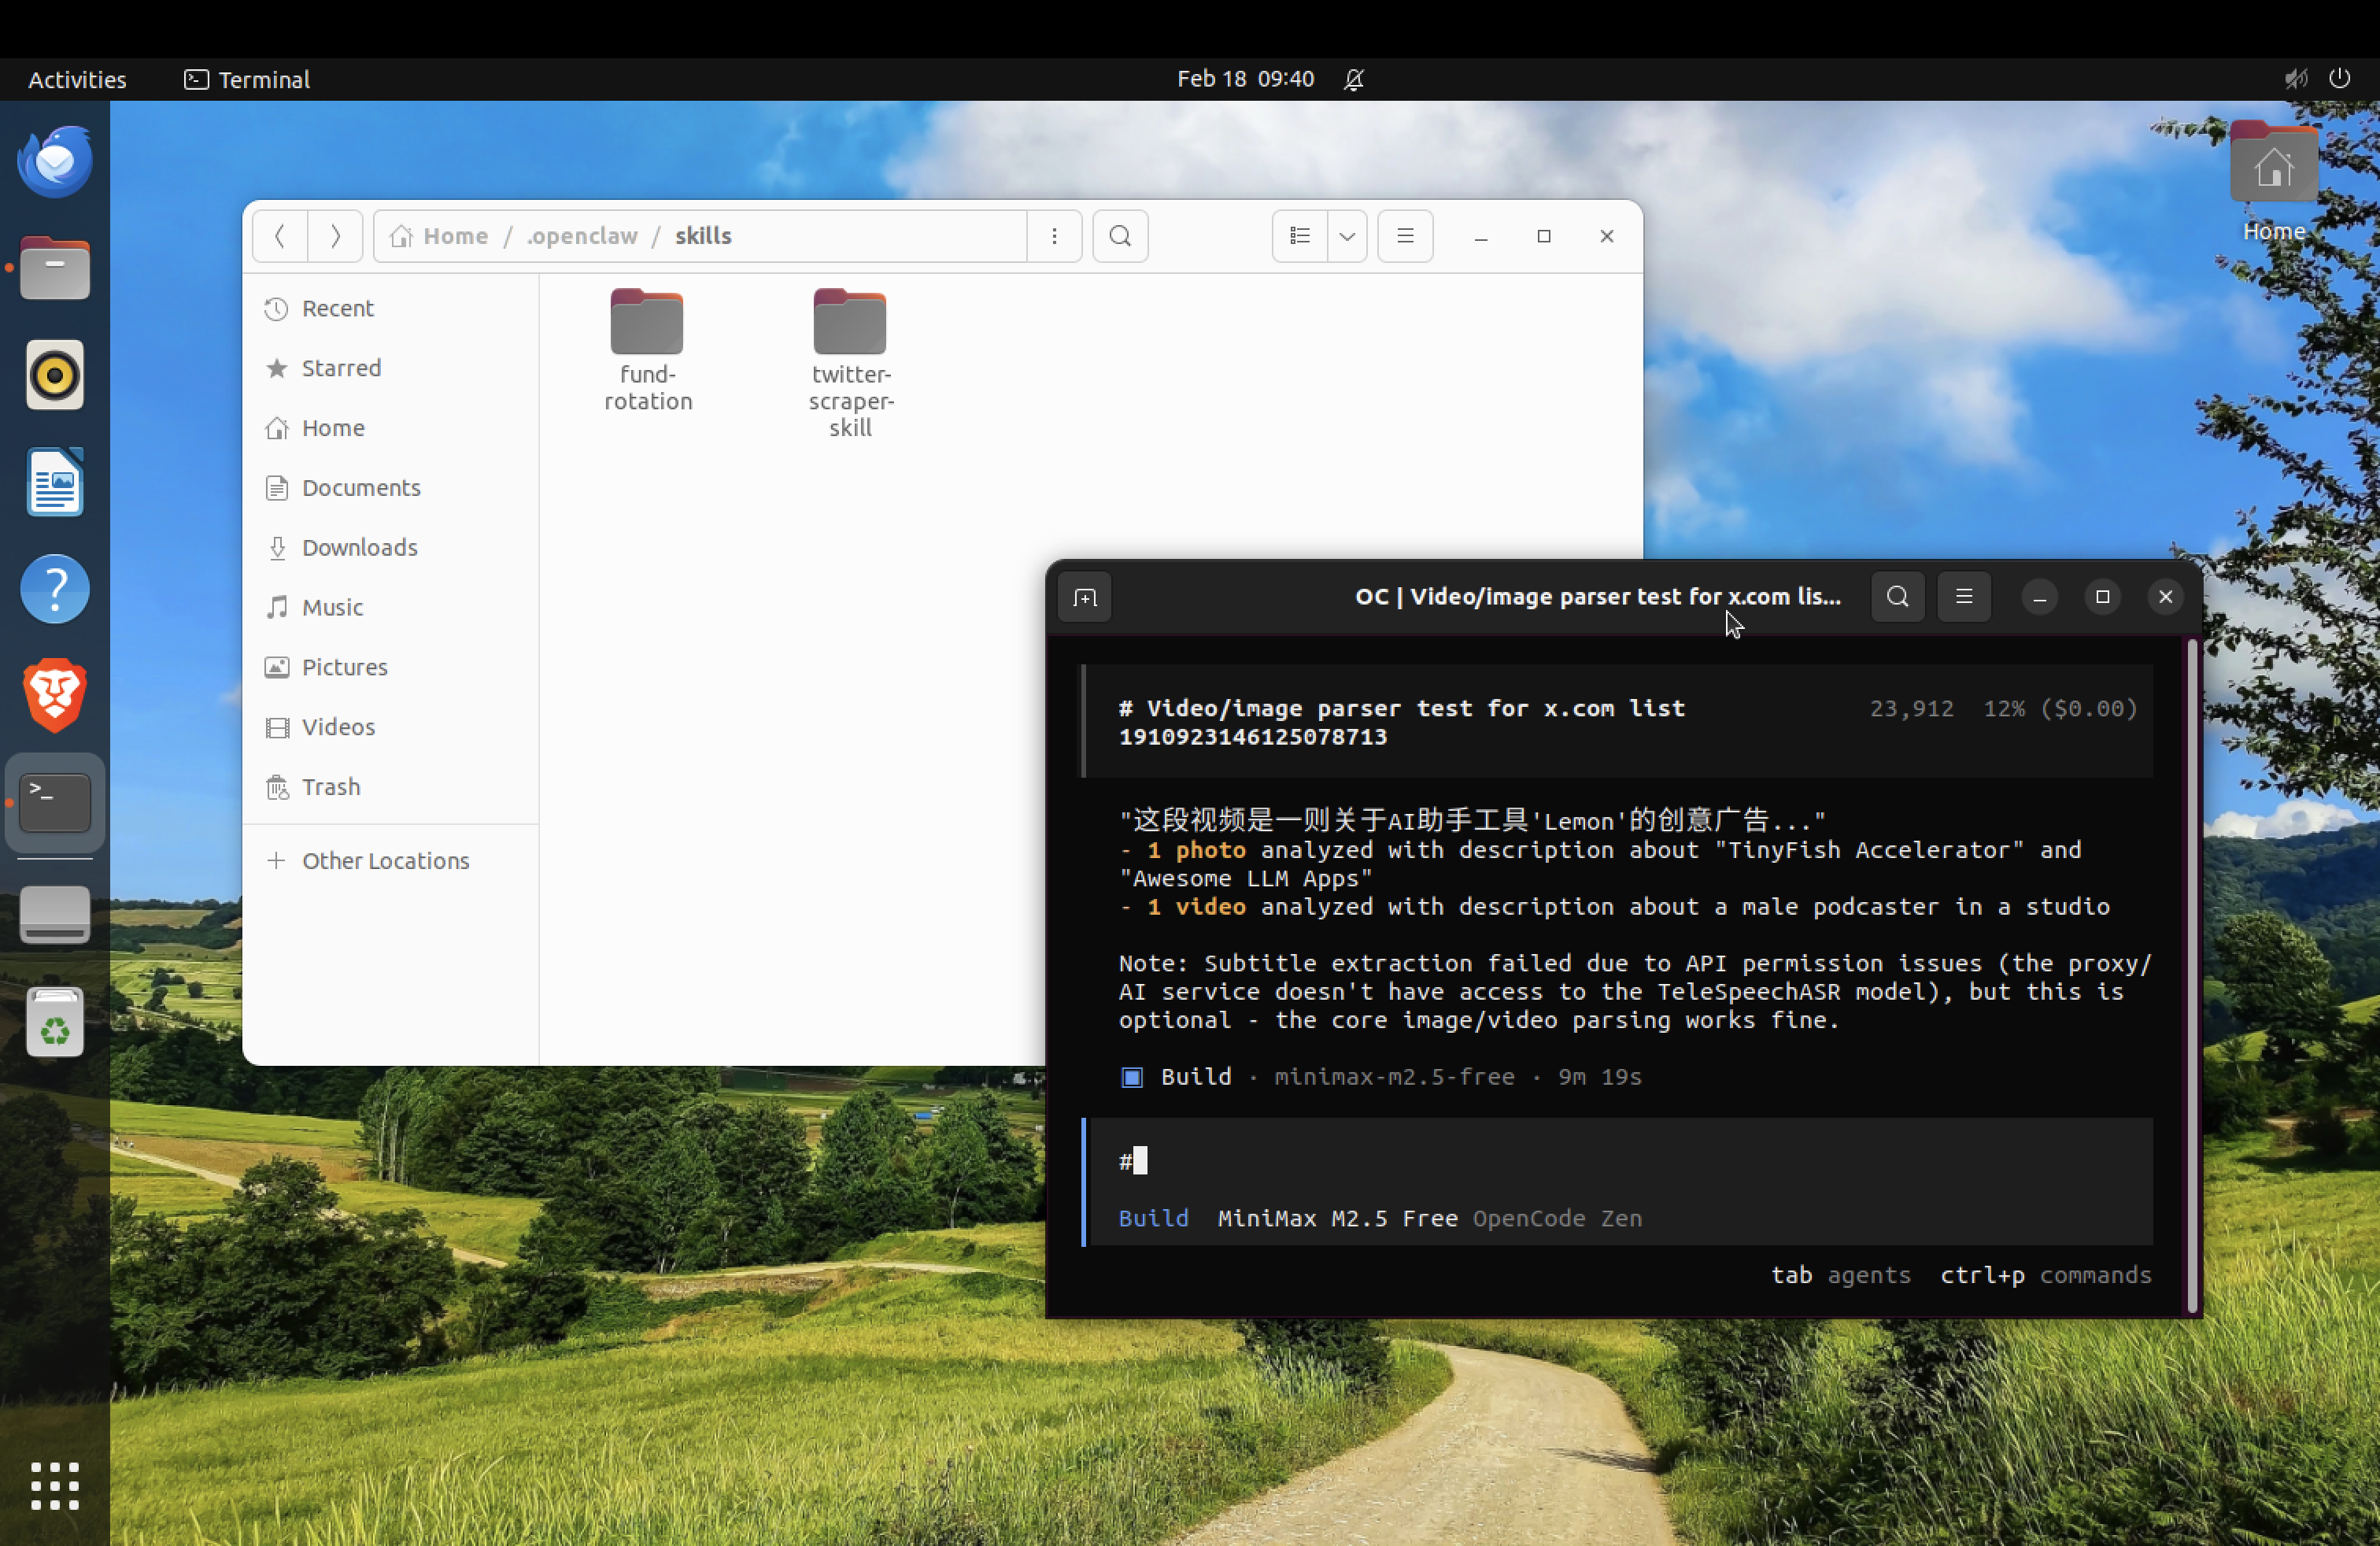Open the Files main hamburger menu

tap(1405, 236)
